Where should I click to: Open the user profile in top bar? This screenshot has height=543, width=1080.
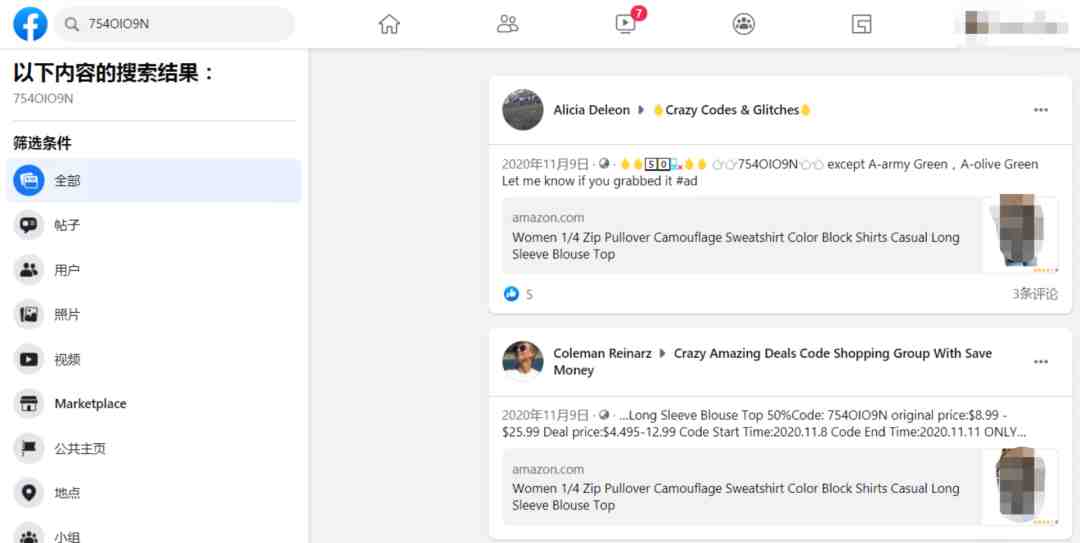click(x=1017, y=24)
